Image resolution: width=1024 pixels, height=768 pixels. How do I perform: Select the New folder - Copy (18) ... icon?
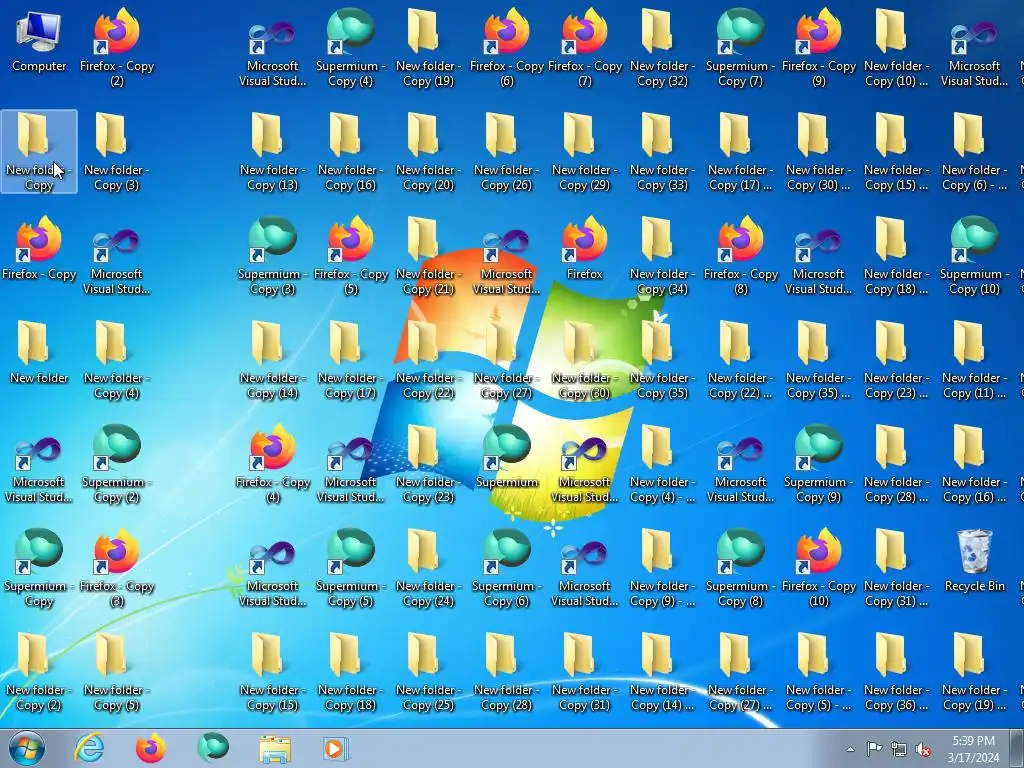pos(896,255)
